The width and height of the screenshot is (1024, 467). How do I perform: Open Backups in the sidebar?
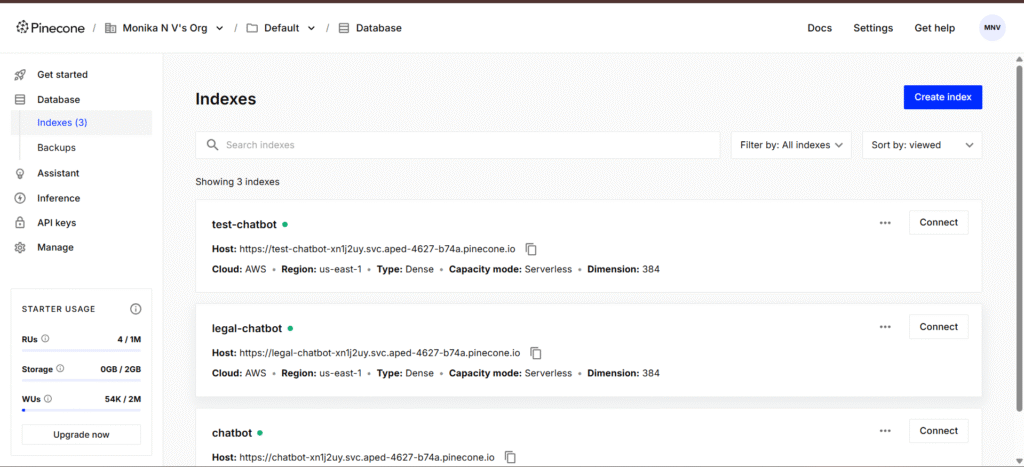point(56,148)
